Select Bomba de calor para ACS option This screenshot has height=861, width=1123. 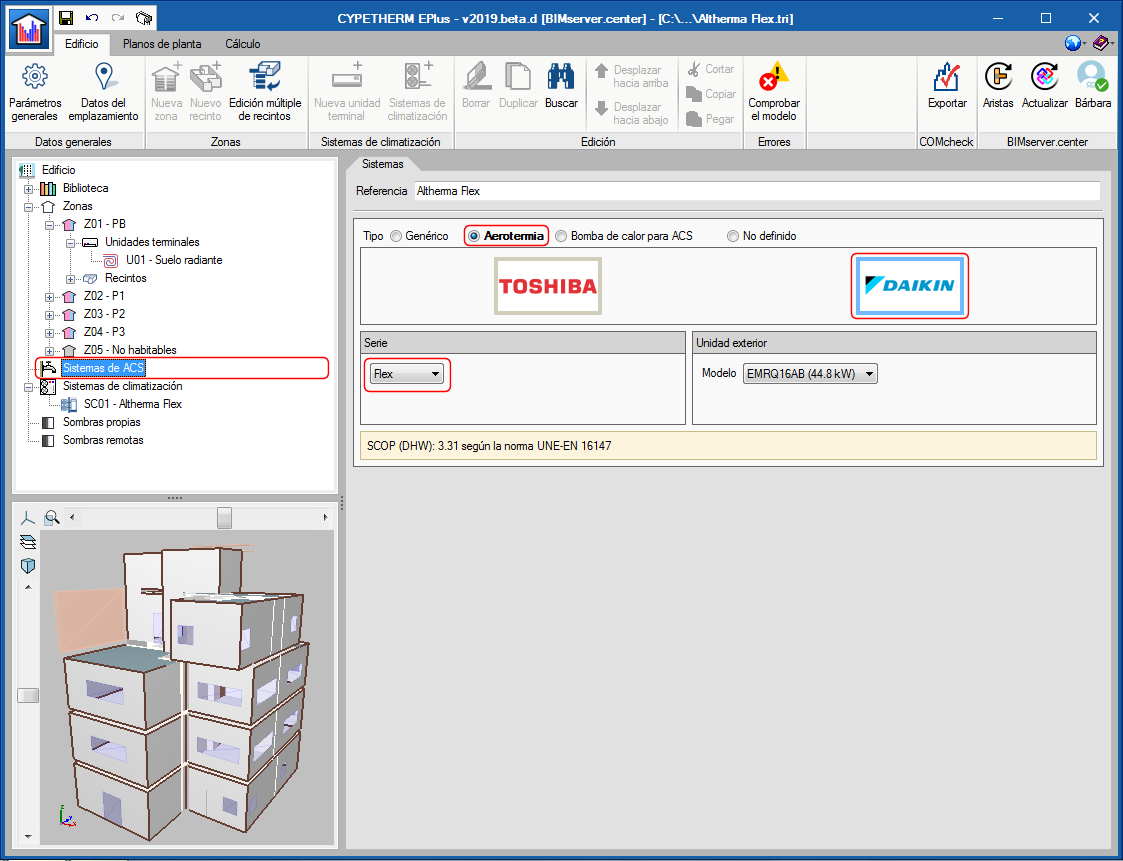pos(562,236)
